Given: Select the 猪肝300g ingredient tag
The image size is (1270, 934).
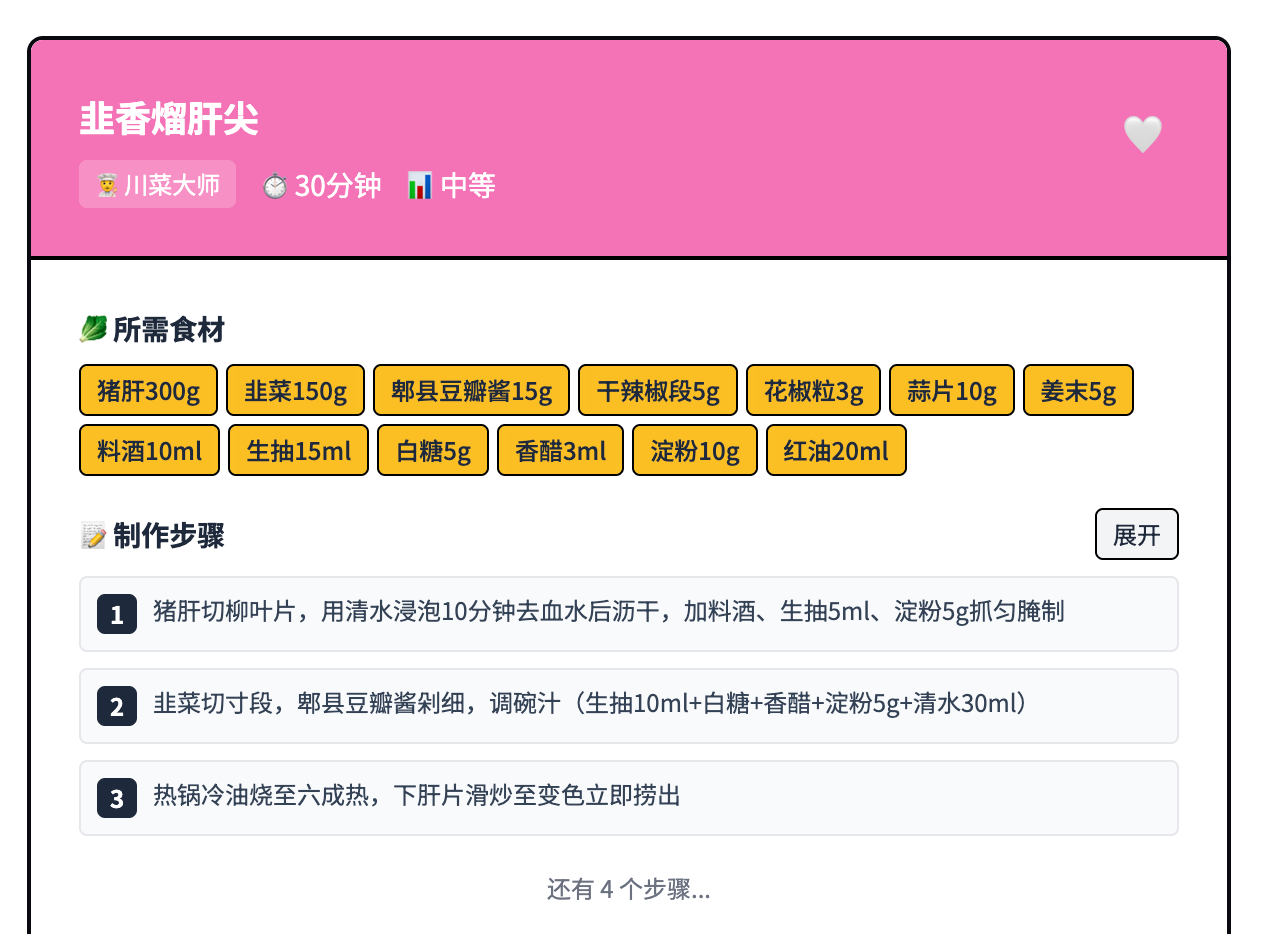Looking at the screenshot, I should click(x=148, y=390).
